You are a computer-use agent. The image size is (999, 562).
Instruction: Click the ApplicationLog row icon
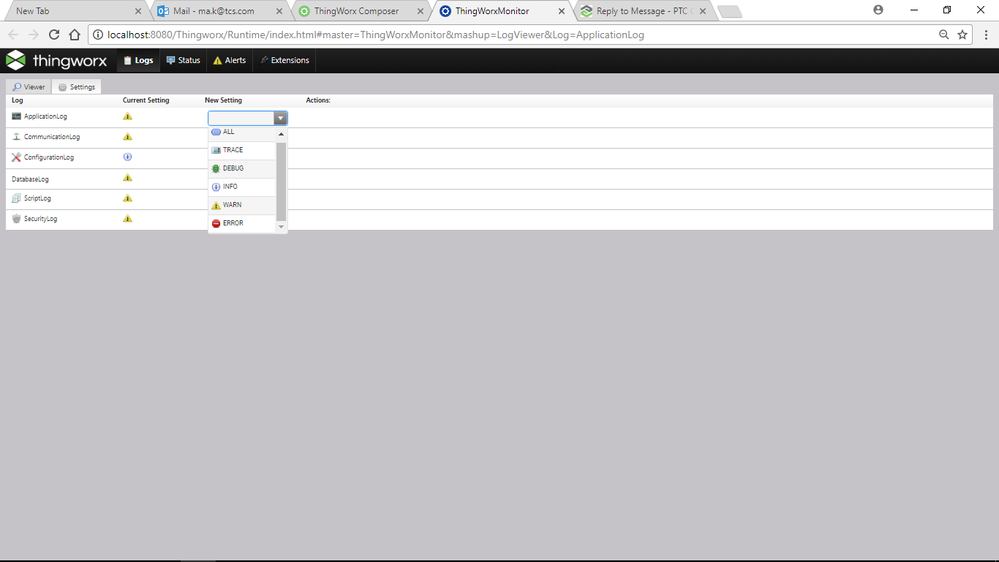click(x=17, y=116)
